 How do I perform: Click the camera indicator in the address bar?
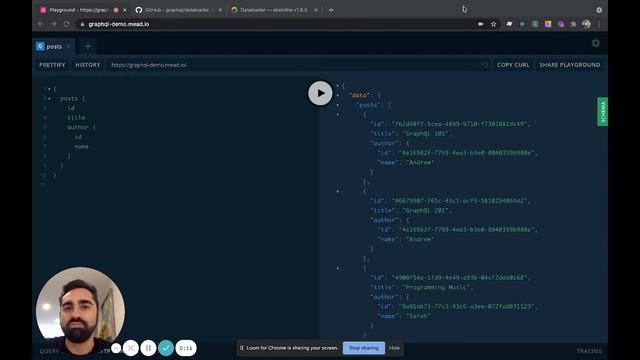[481, 24]
